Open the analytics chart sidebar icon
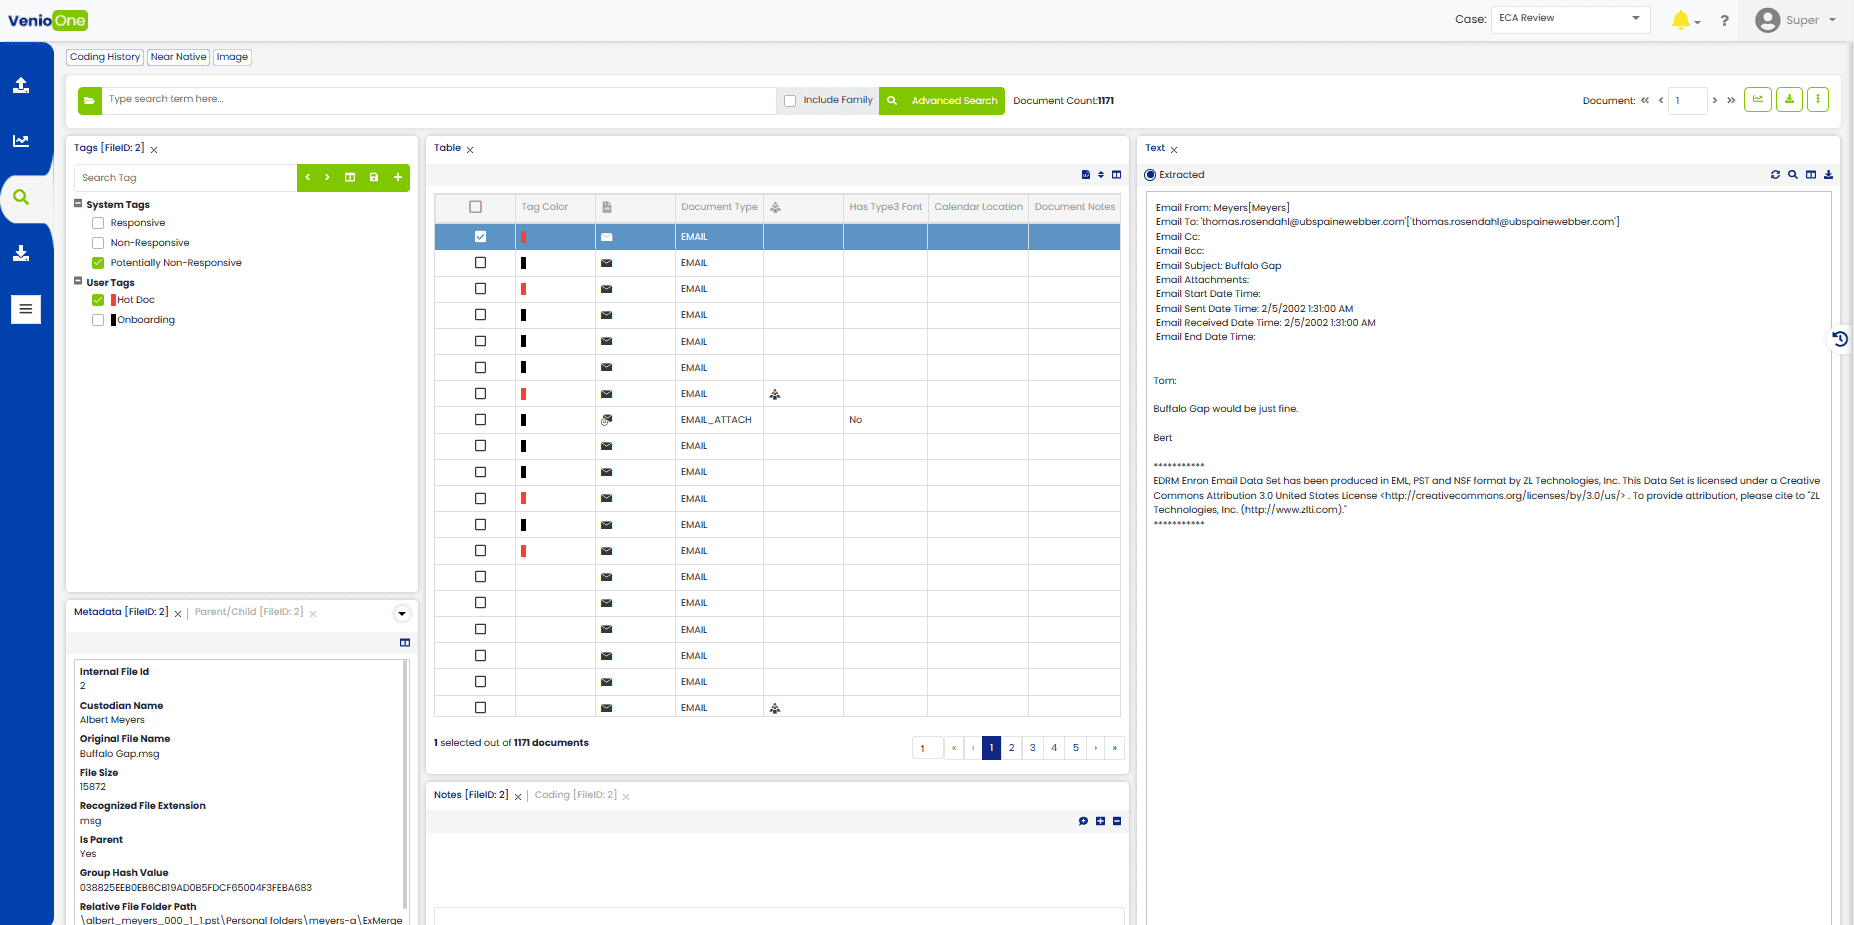Viewport: 1854px width, 925px height. pos(21,141)
